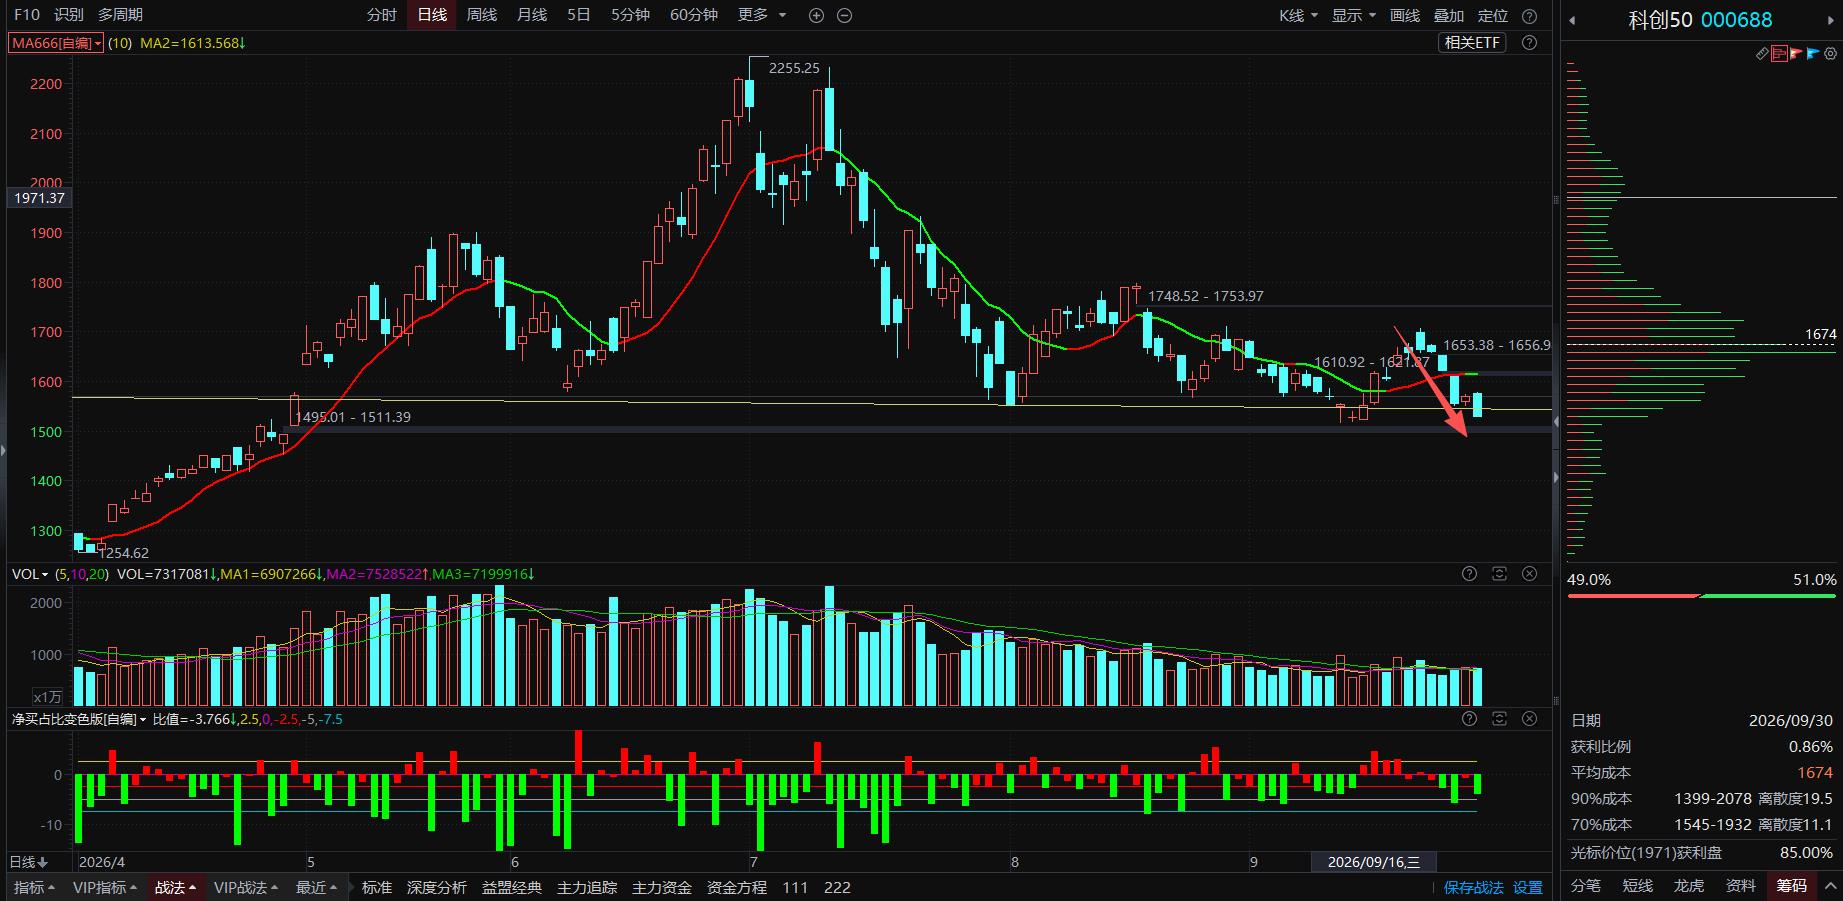Click the 叠加 overlay button
The image size is (1843, 901).
coord(1449,15)
